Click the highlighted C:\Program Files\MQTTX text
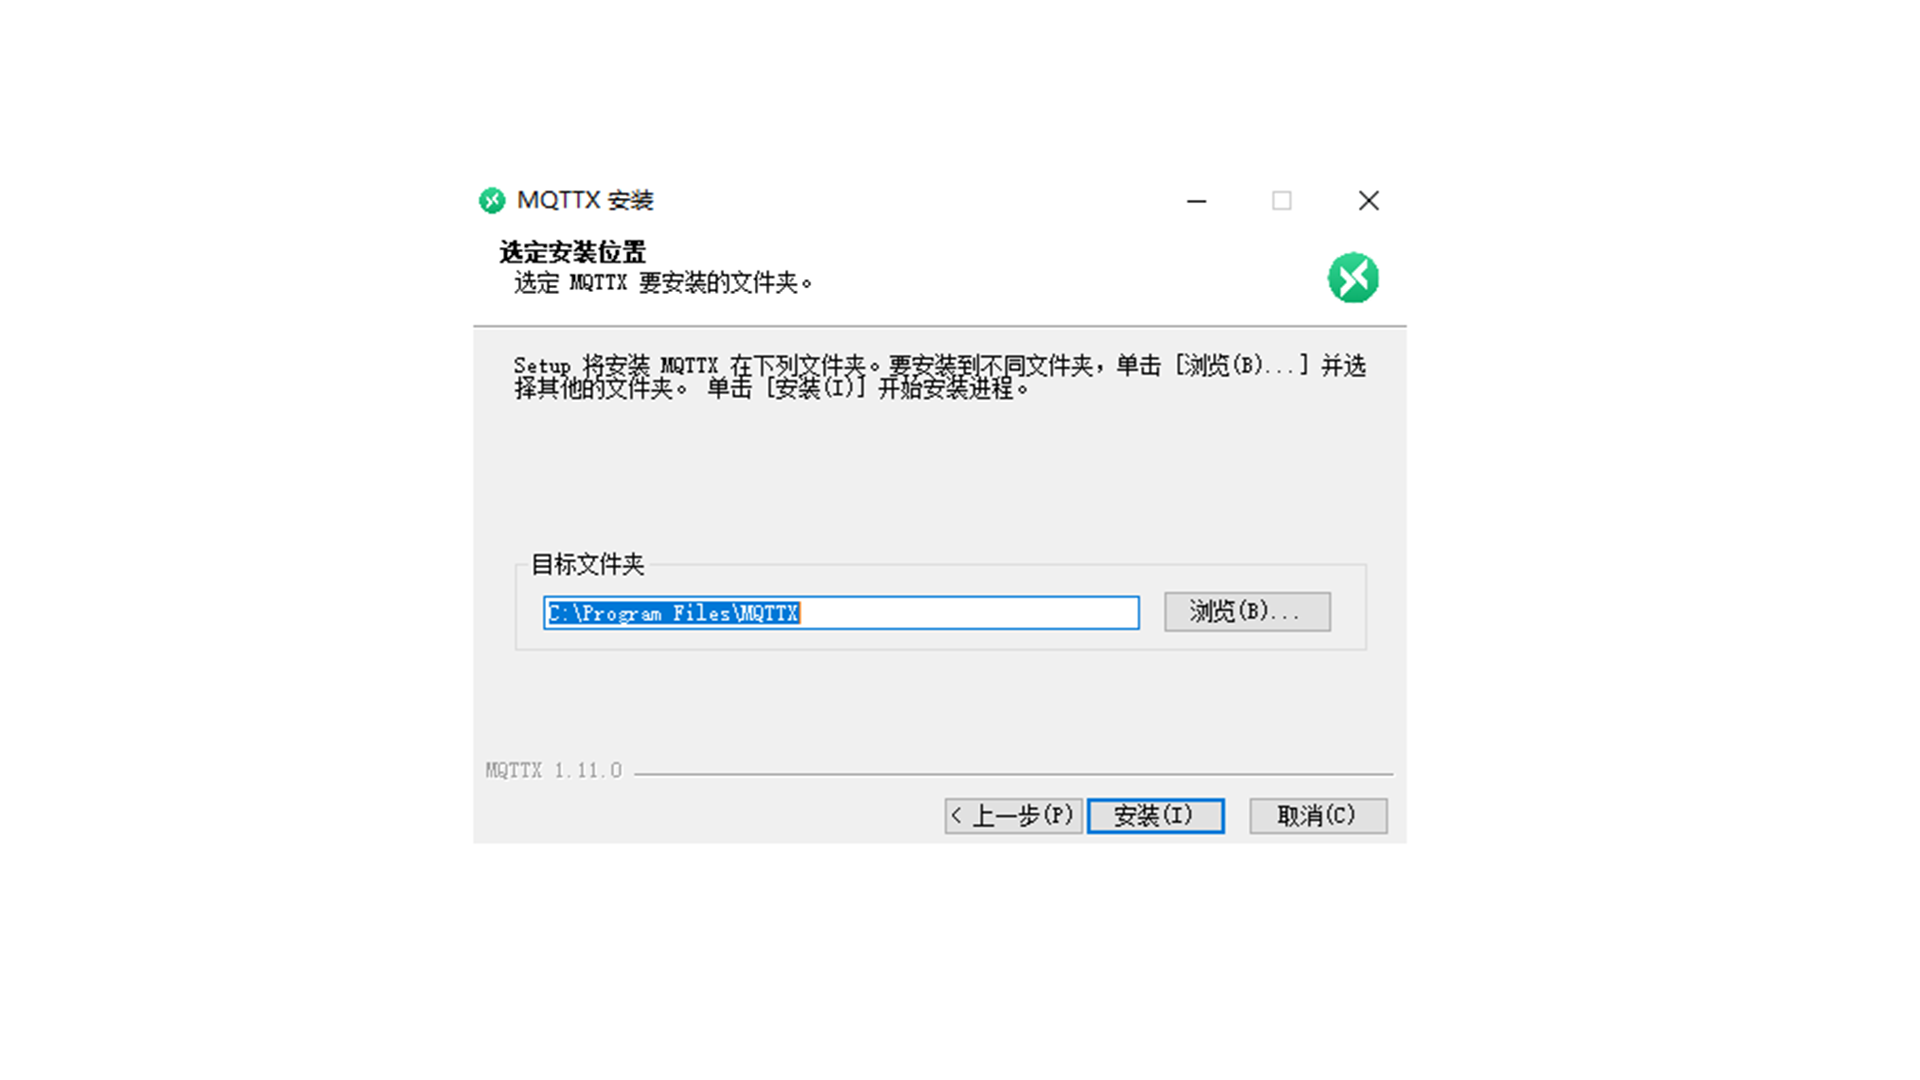Image resolution: width=1920 pixels, height=1080 pixels. 673,613
